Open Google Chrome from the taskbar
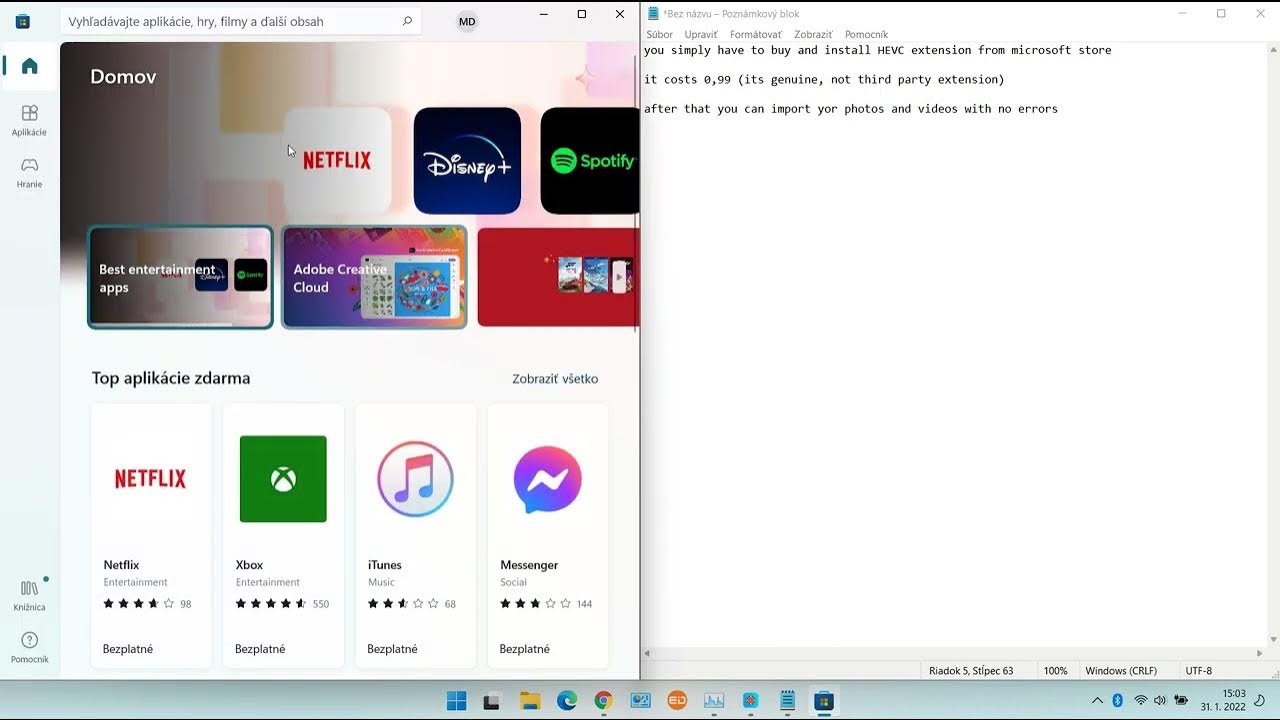1280x720 pixels. 603,701
